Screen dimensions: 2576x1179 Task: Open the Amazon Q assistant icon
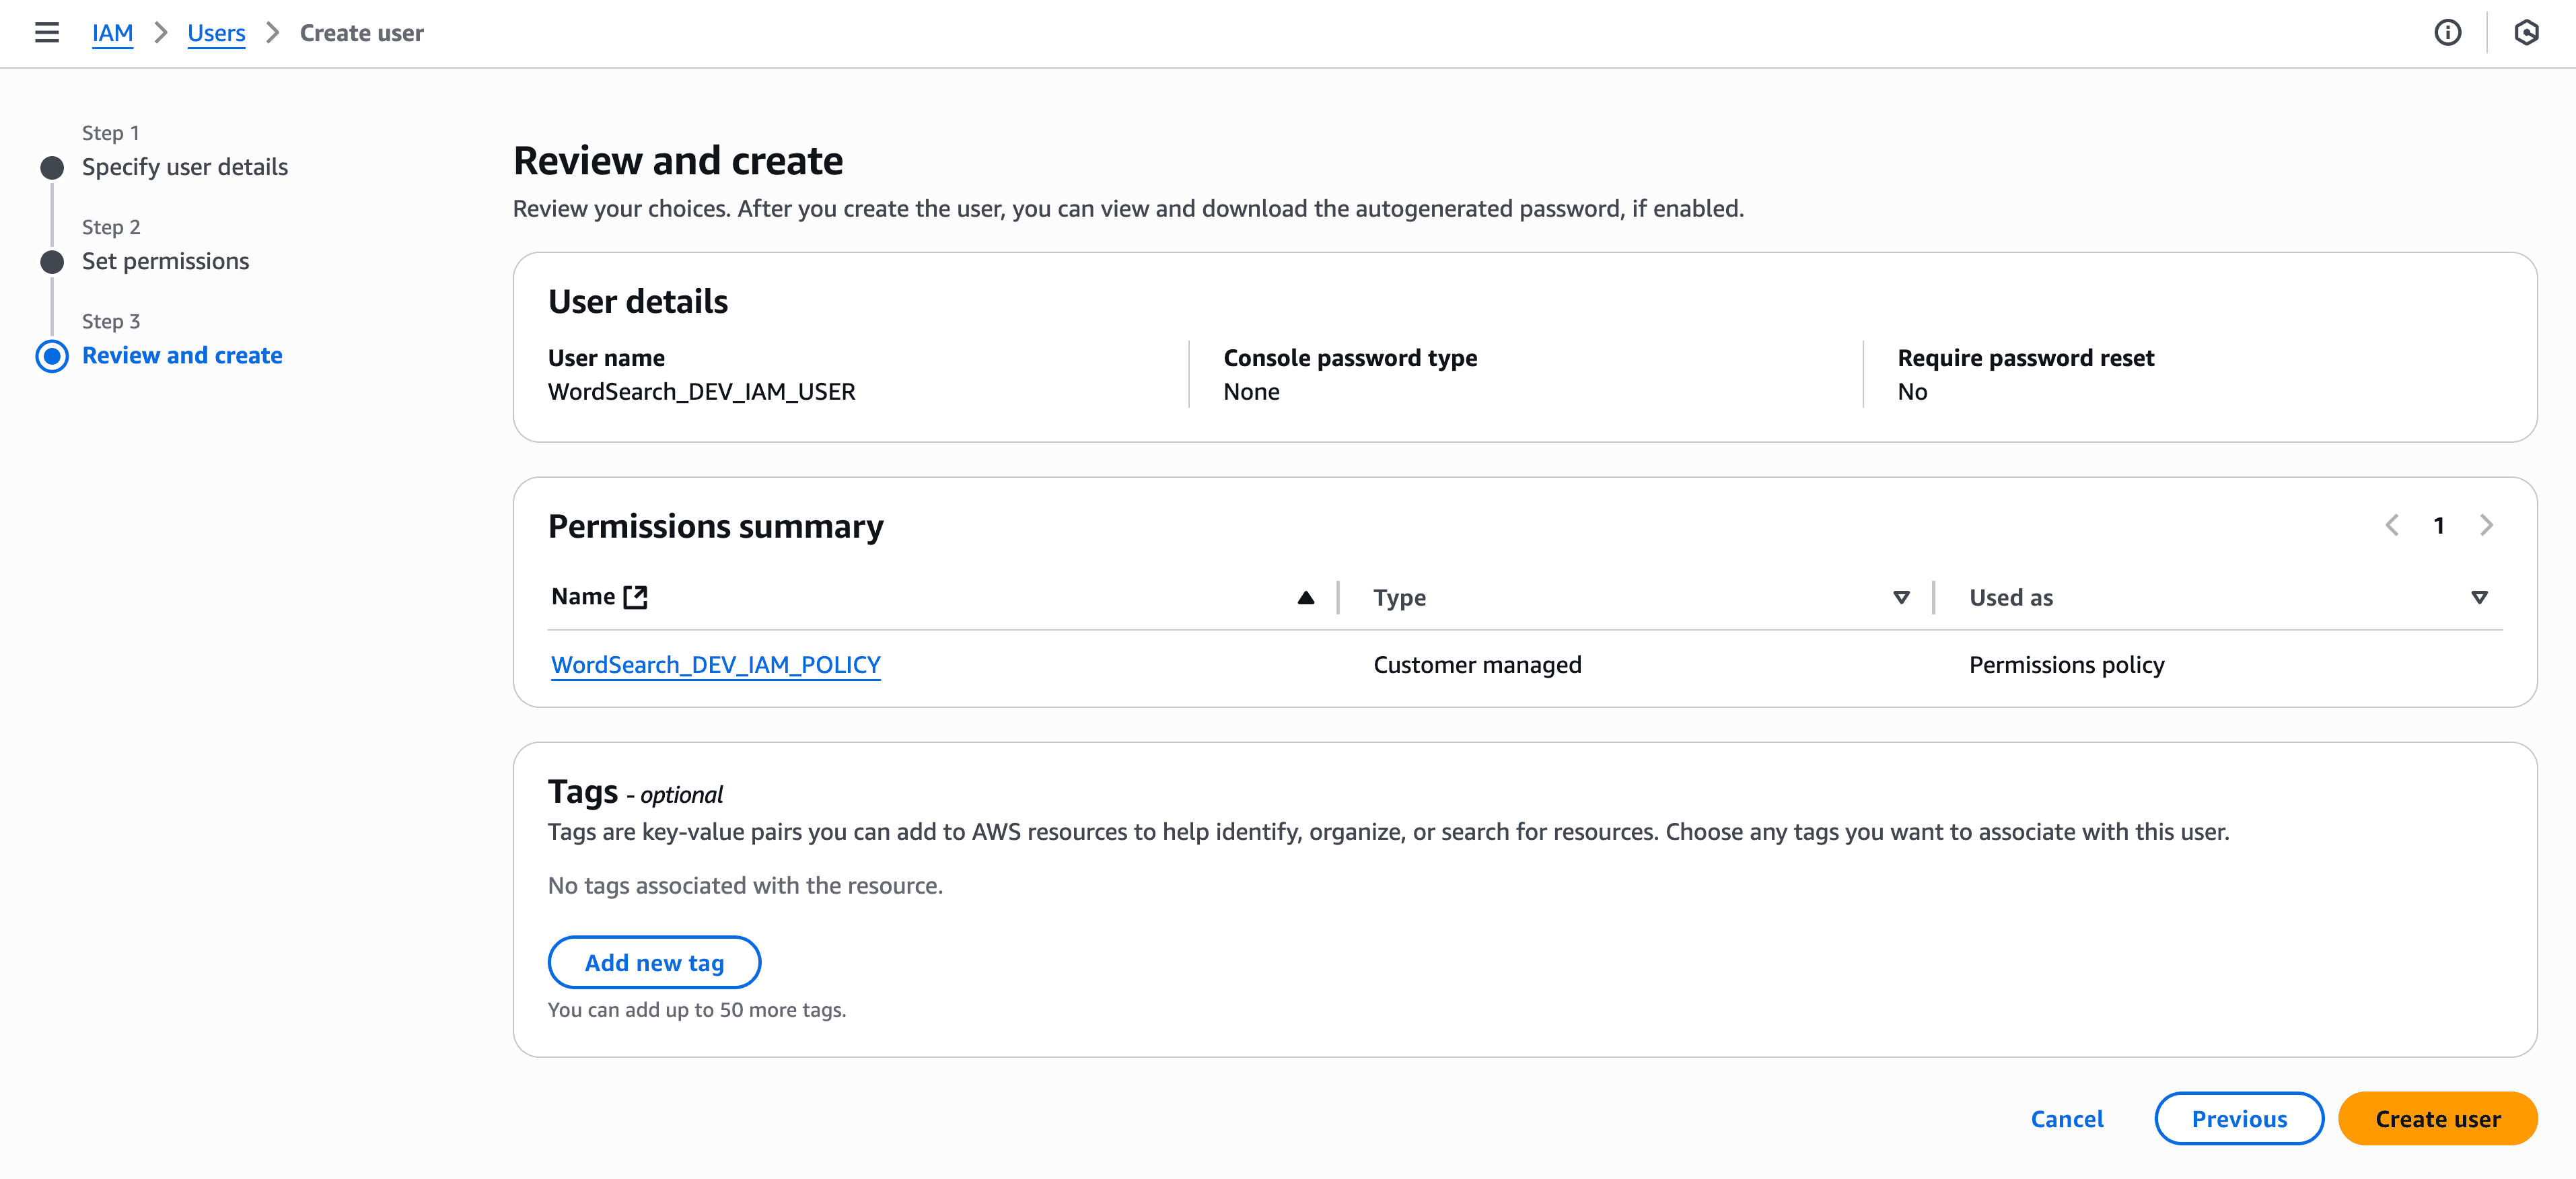(x=2525, y=33)
